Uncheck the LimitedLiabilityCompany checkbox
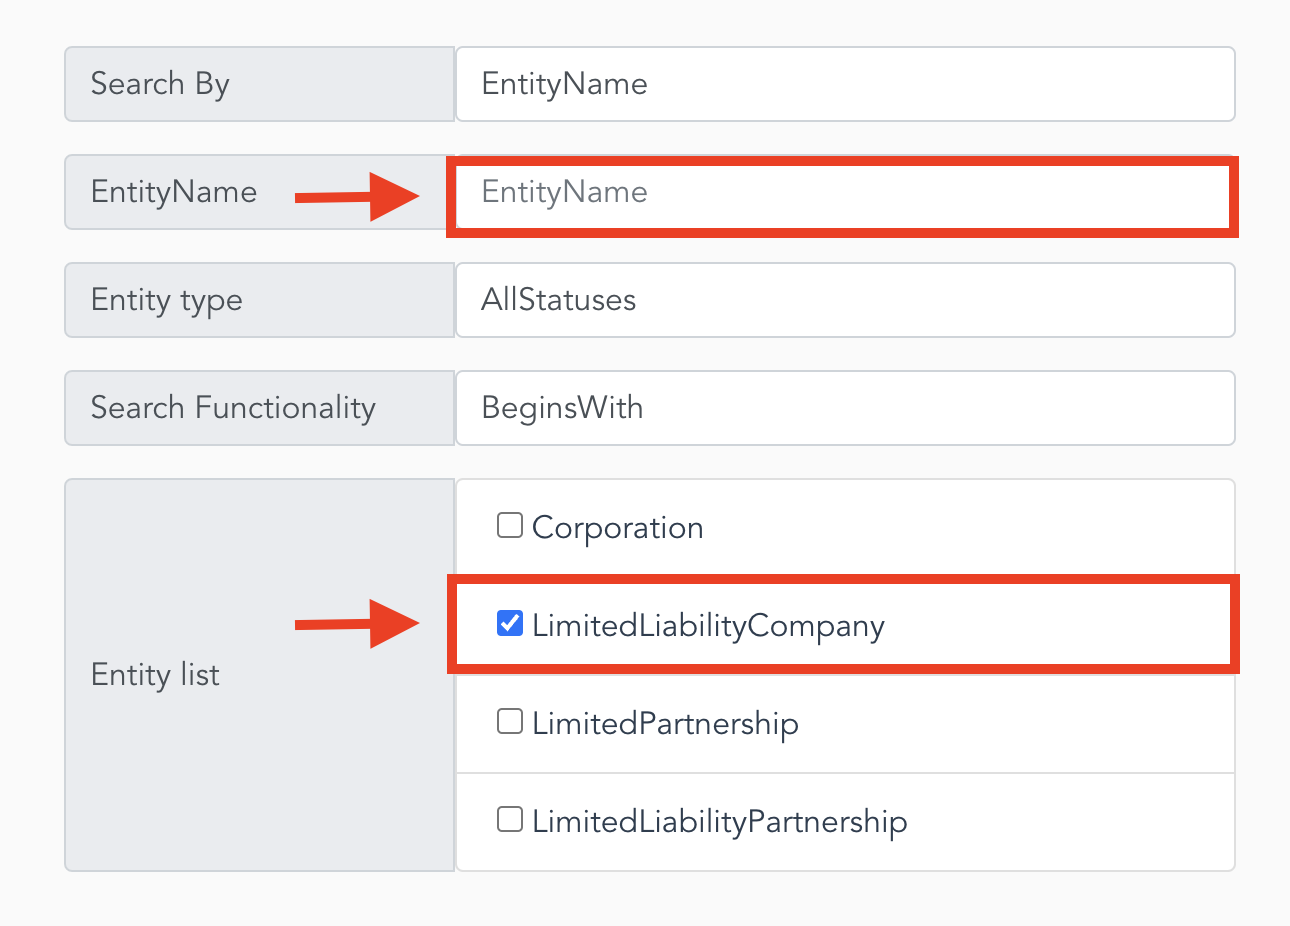Viewport: 1290px width, 926px height. (x=510, y=624)
